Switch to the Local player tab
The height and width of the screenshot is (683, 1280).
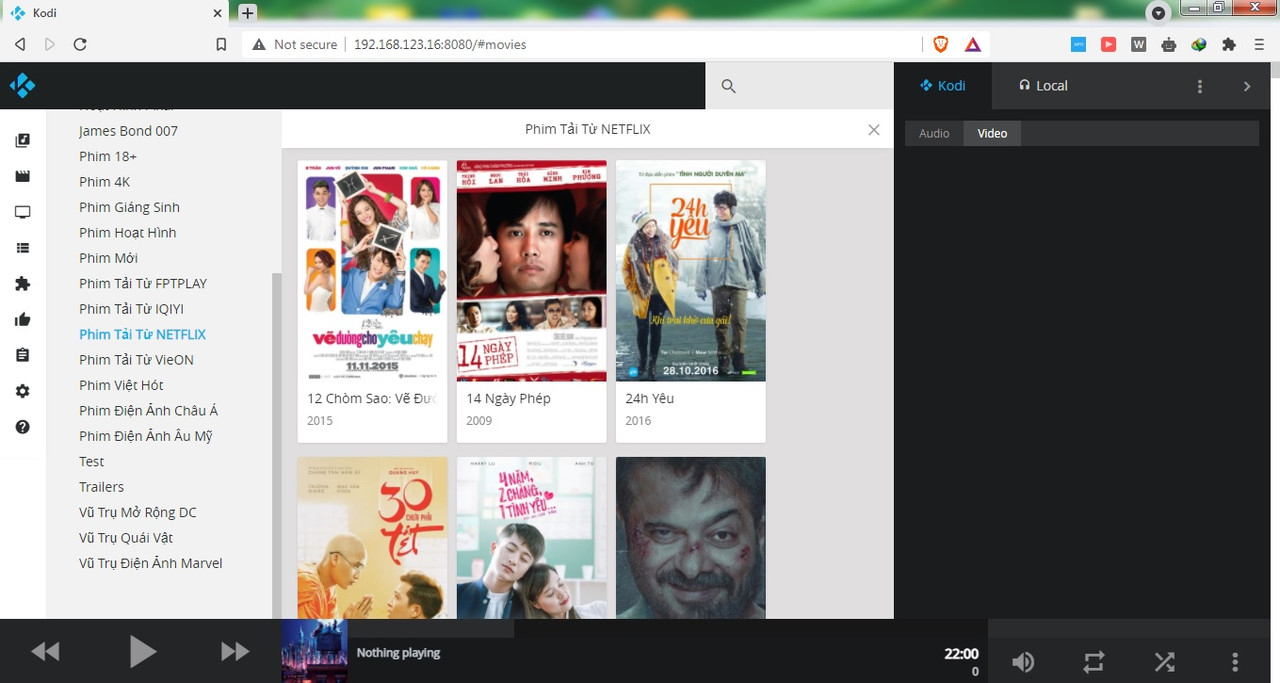[1043, 86]
